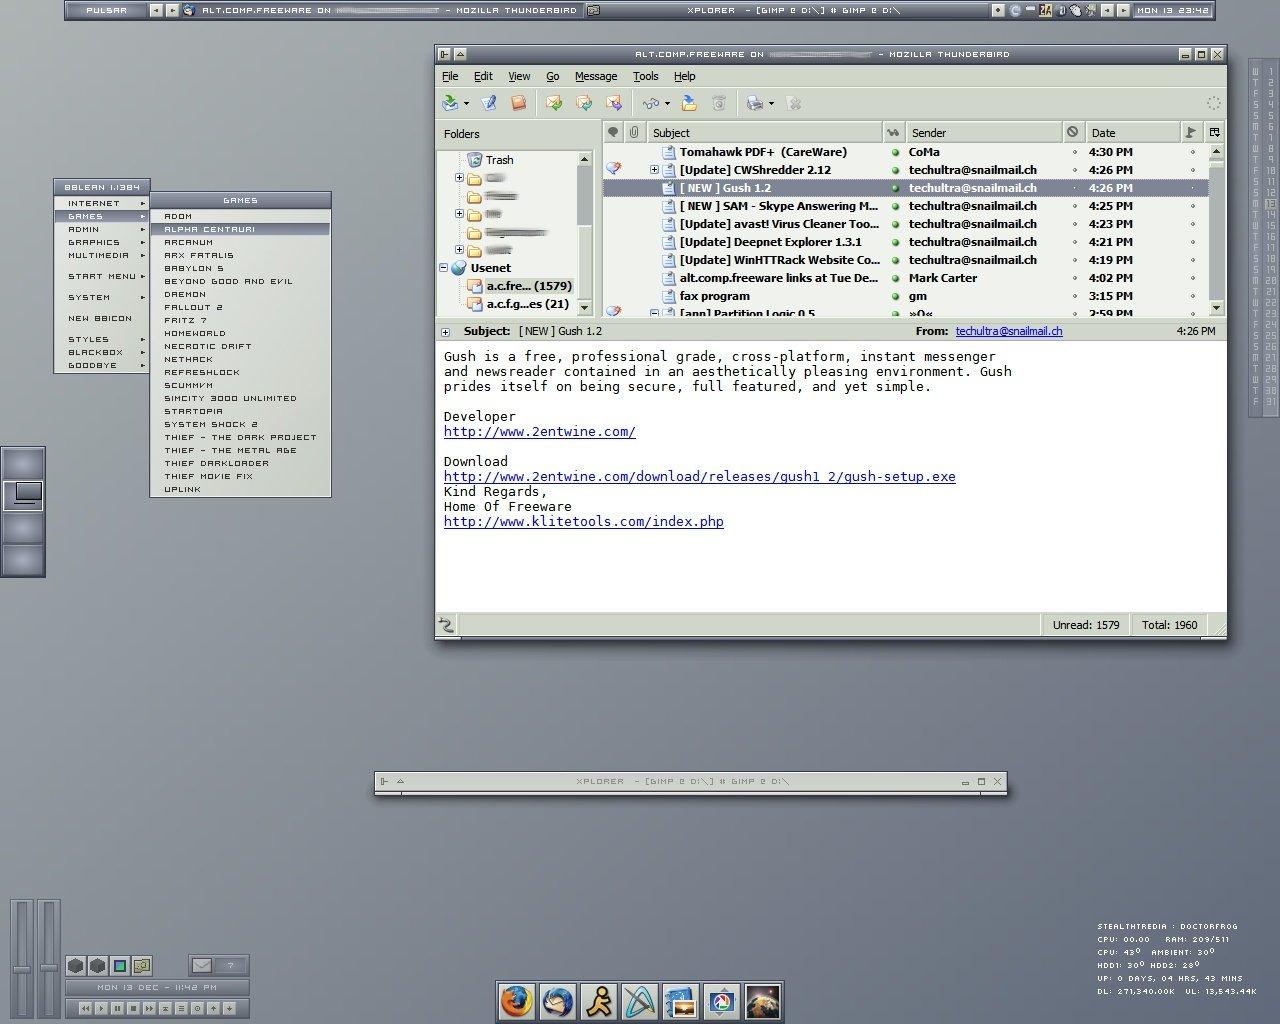Screen dimensions: 1280x1024
Task: Expand the message header details toggle
Action: [445, 332]
